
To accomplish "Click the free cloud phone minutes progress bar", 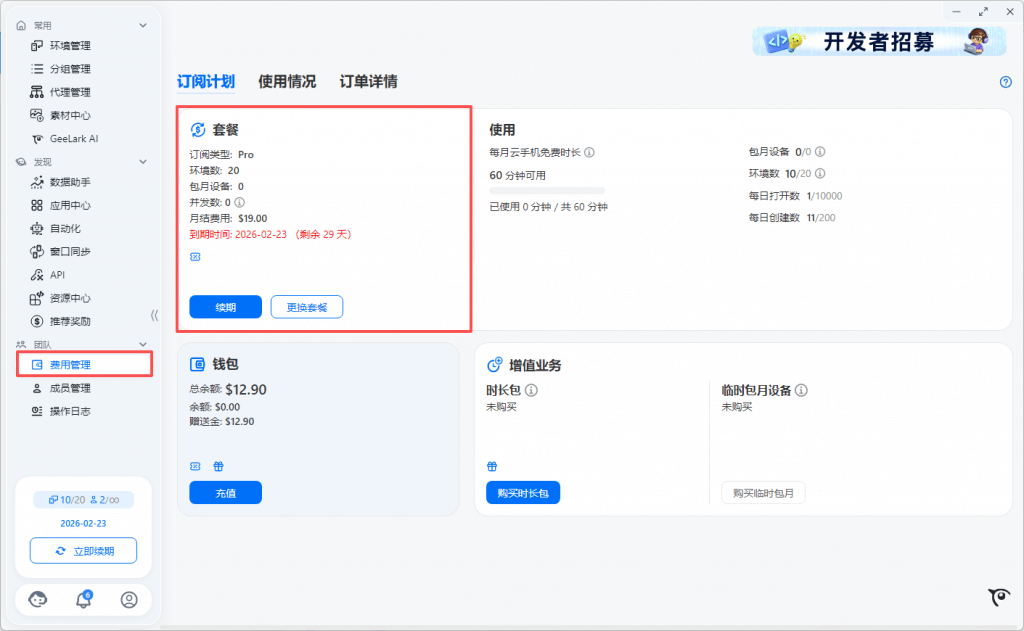I will click(547, 190).
